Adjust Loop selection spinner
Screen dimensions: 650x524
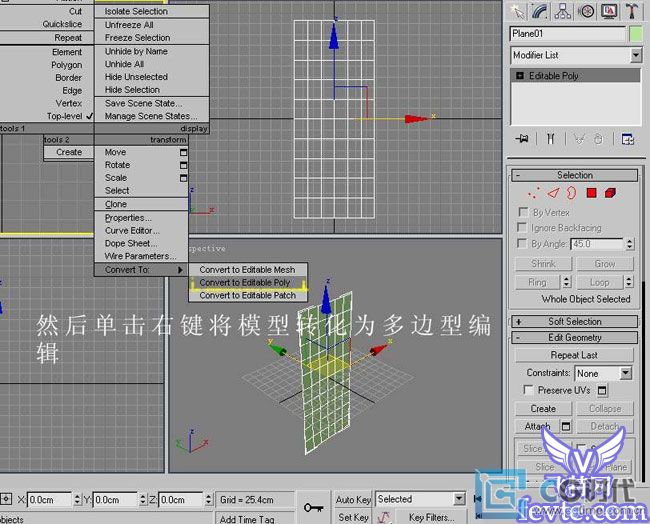click(629, 282)
